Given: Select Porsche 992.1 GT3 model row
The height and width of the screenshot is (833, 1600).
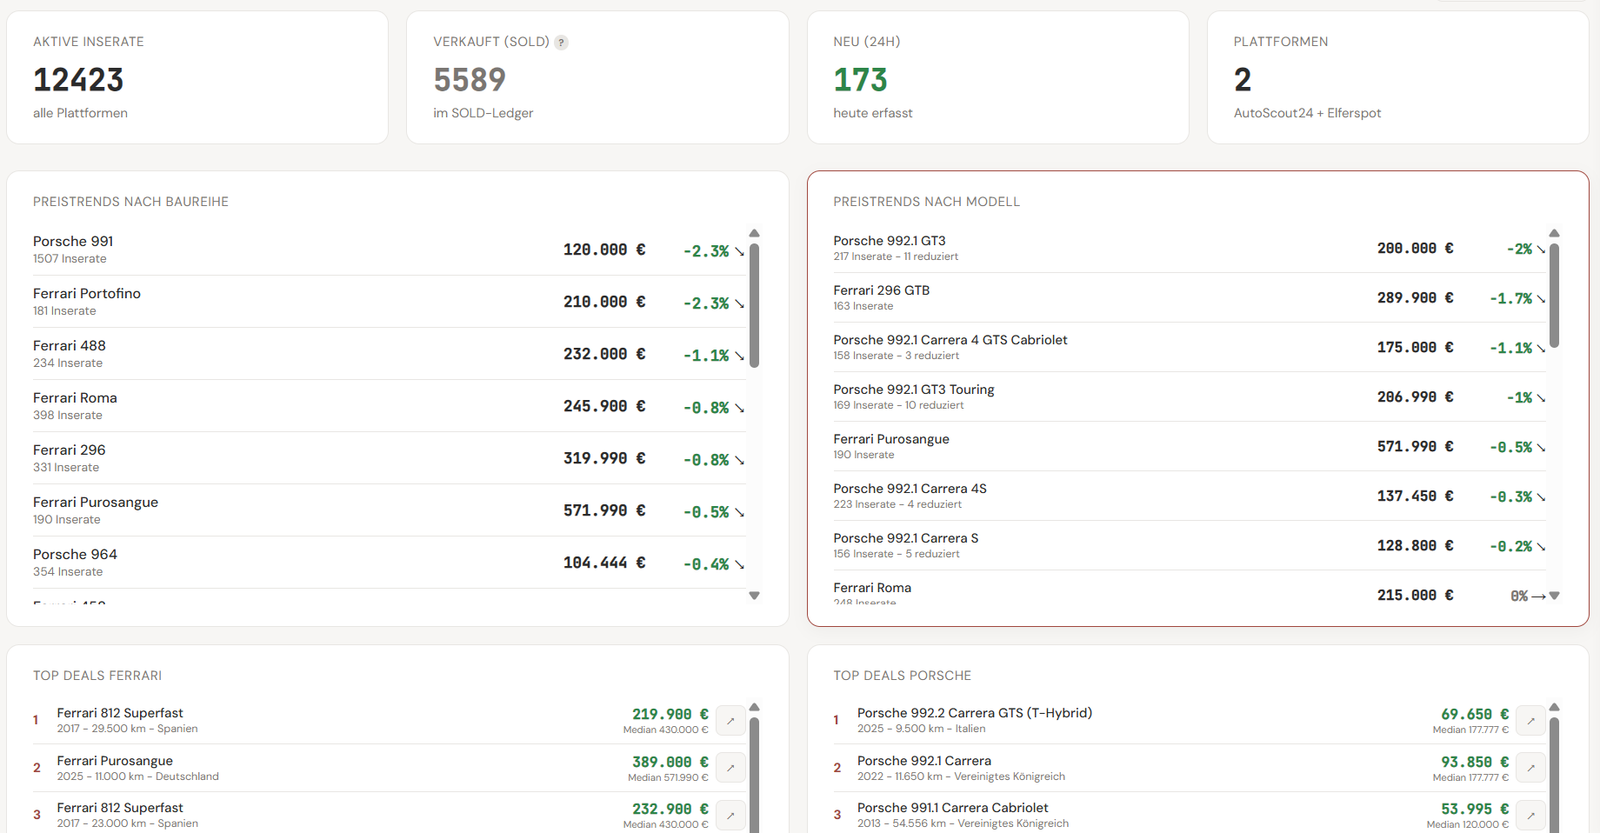Looking at the screenshot, I should (1189, 248).
